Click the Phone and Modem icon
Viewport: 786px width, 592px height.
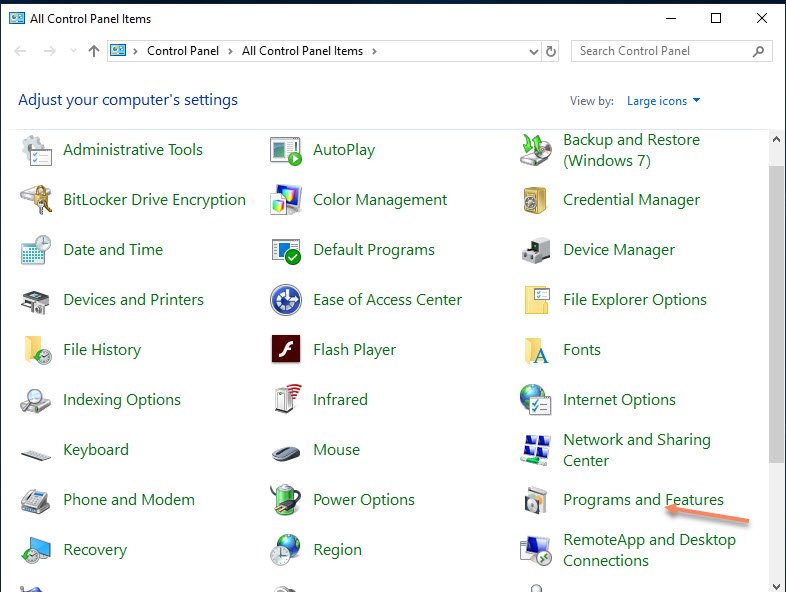coord(35,500)
